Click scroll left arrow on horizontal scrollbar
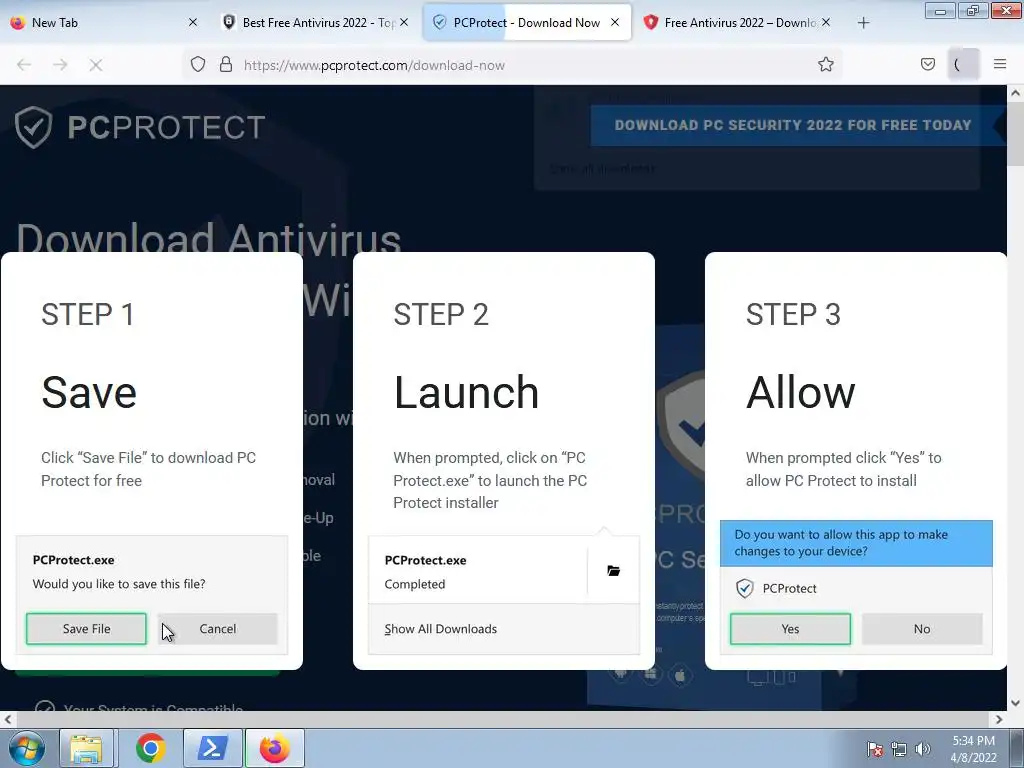1024x768 pixels. (x=8, y=719)
